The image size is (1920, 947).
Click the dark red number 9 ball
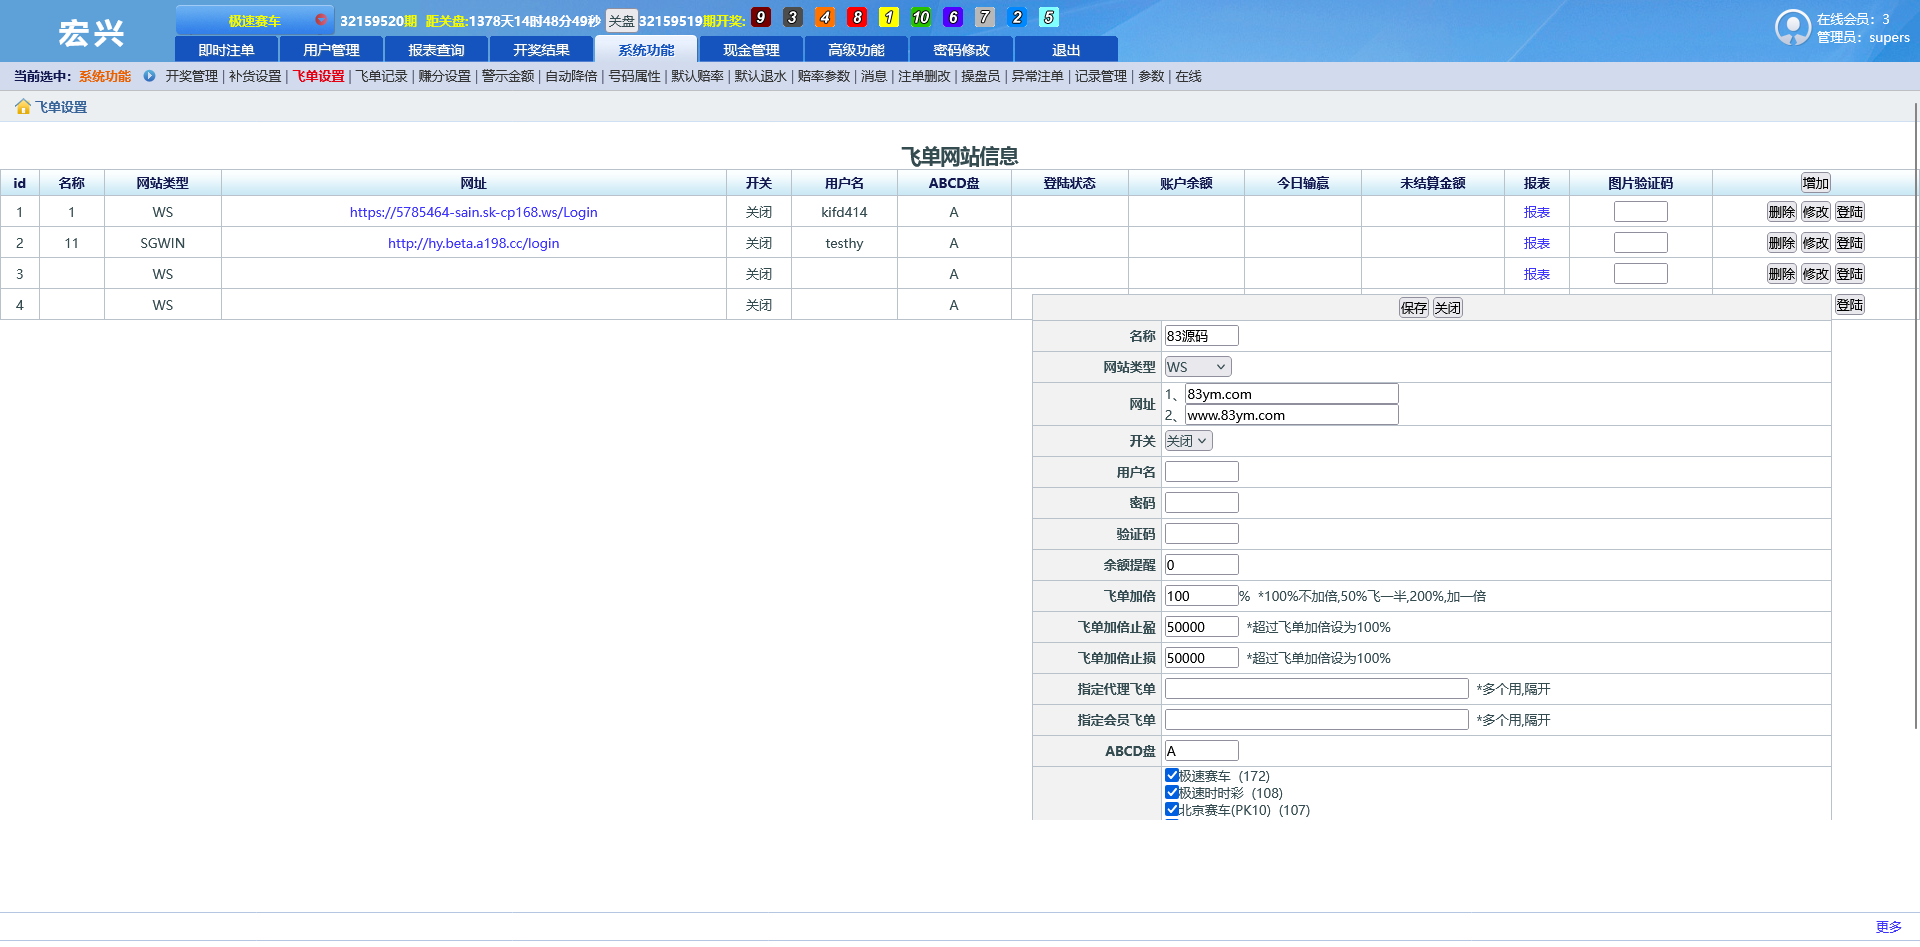click(x=761, y=17)
